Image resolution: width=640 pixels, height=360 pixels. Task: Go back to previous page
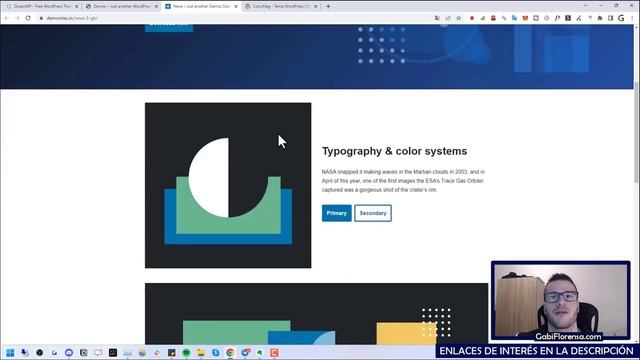(x=7, y=18)
